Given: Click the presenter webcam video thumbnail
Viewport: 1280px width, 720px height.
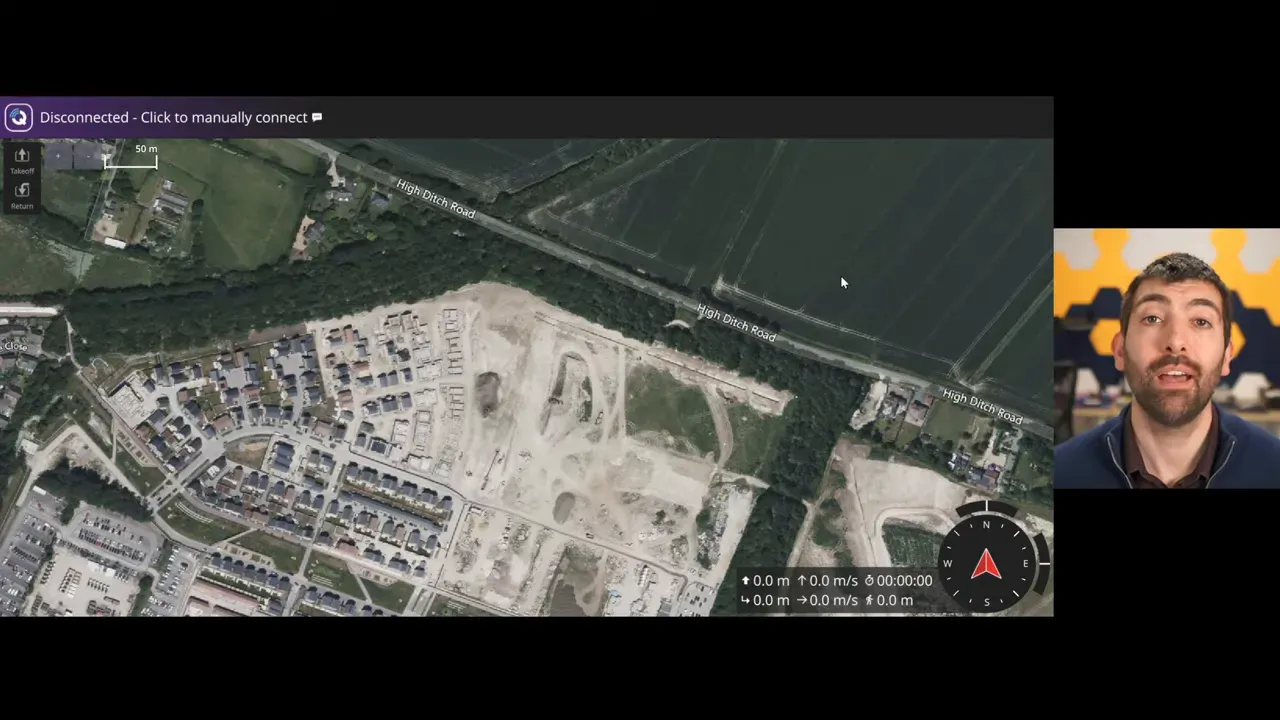Looking at the screenshot, I should [x=1166, y=358].
